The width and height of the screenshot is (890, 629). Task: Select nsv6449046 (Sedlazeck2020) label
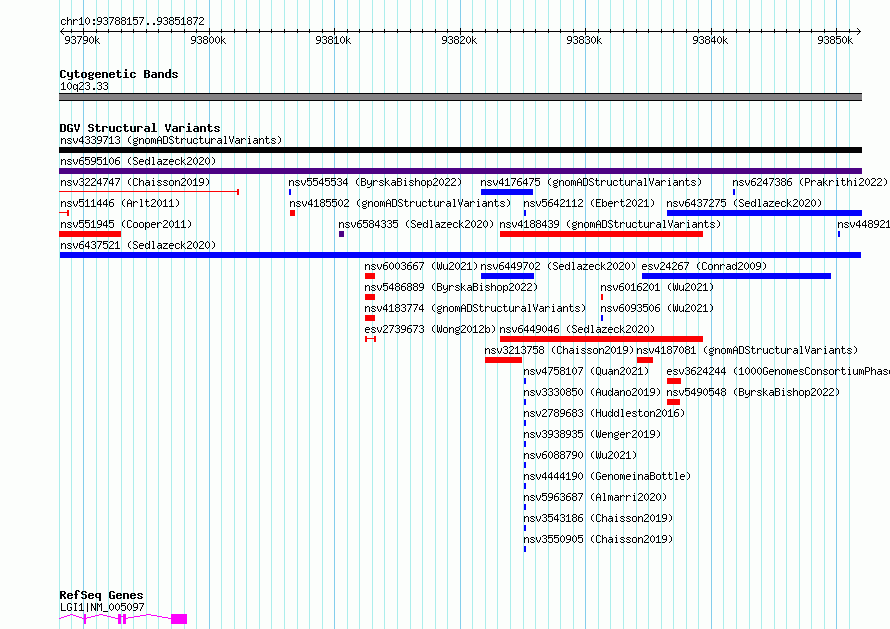577,329
